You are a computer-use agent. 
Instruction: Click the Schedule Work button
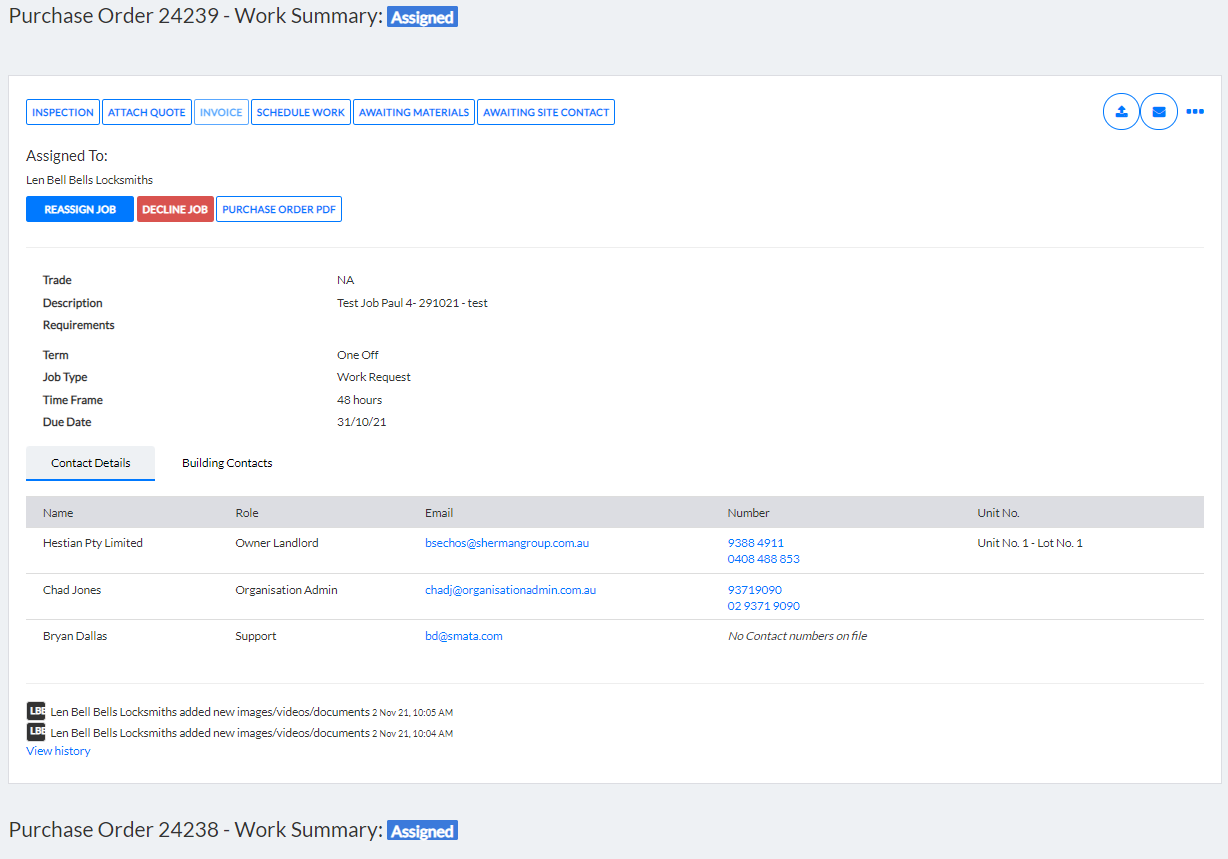tap(301, 112)
